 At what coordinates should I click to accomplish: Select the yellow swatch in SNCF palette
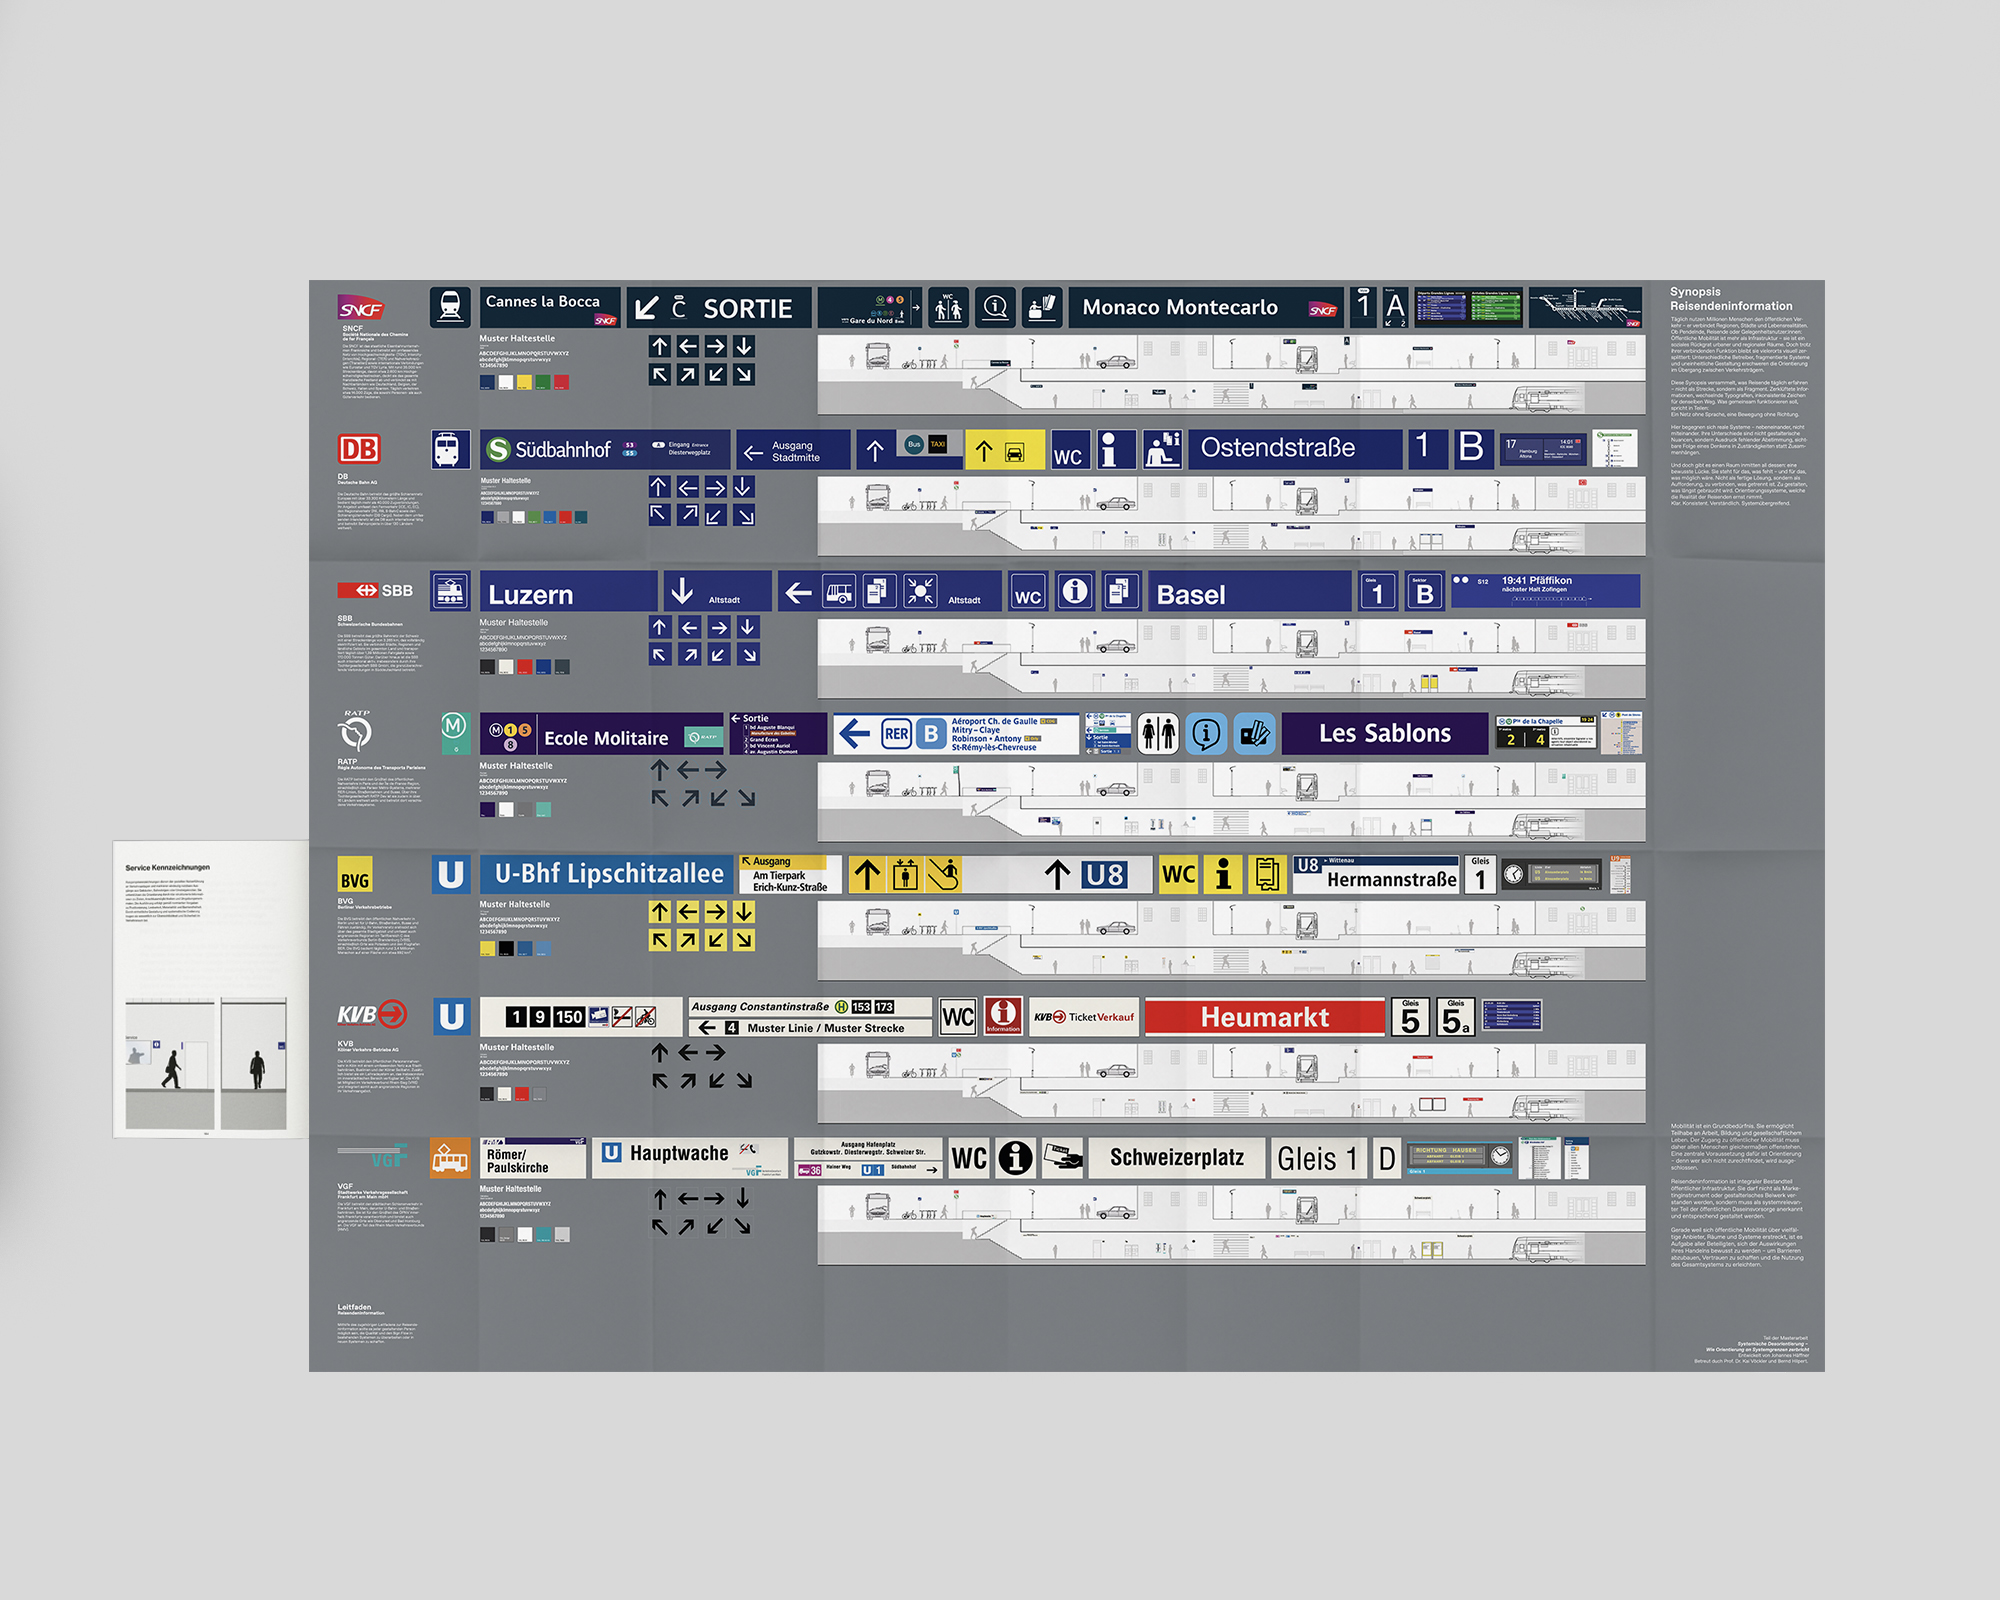pyautogui.click(x=524, y=383)
